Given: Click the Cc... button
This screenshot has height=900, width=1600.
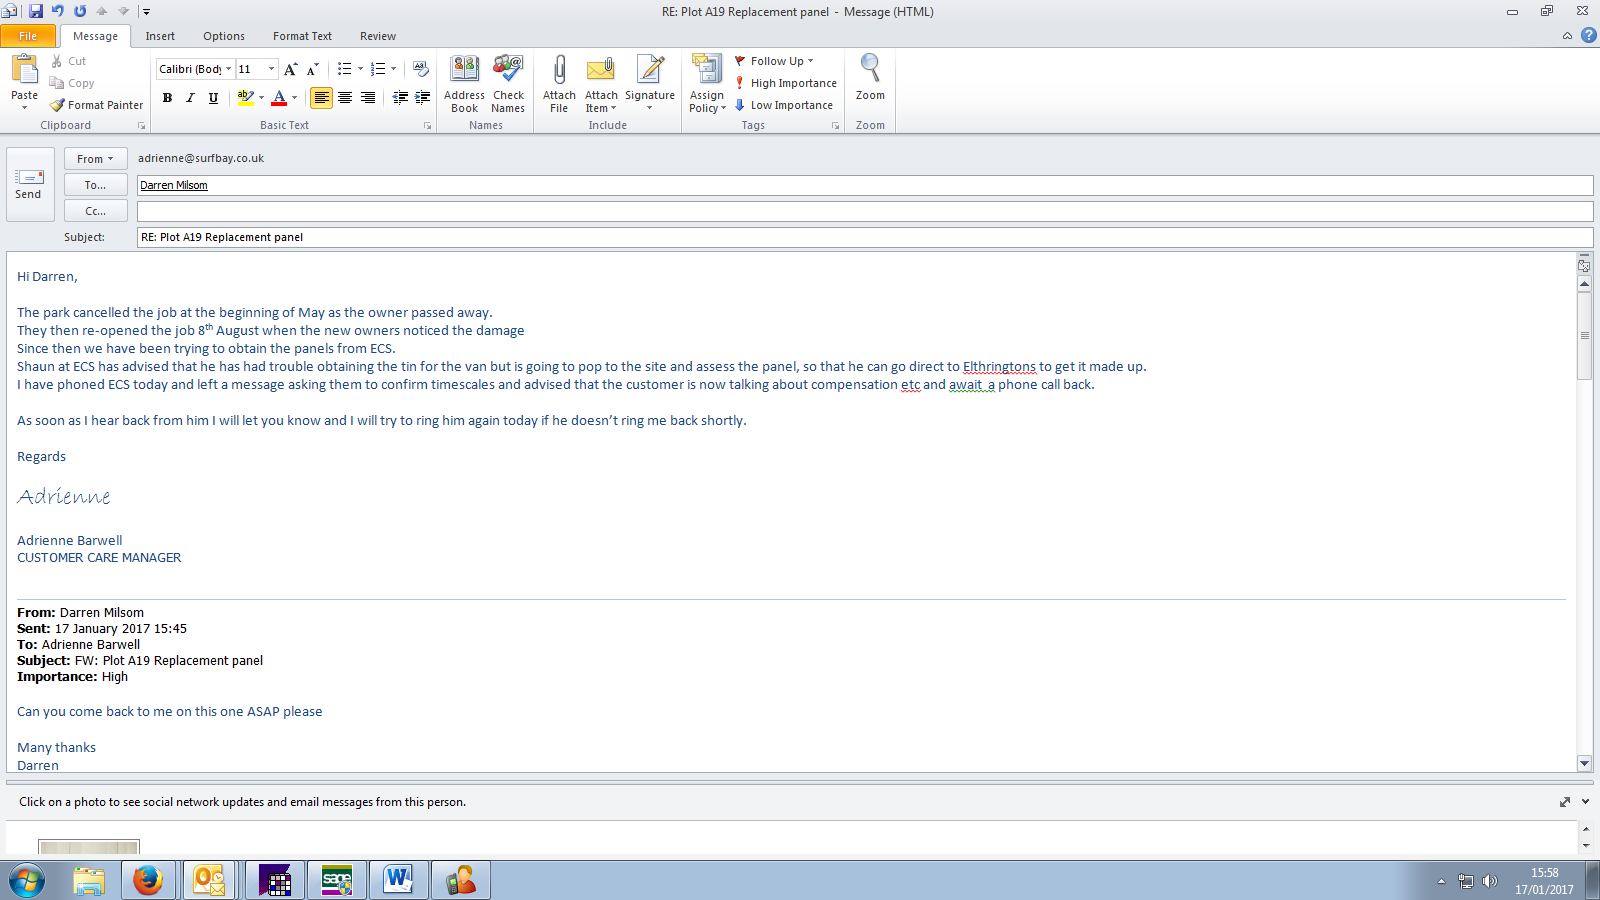Looking at the screenshot, I should click(95, 211).
